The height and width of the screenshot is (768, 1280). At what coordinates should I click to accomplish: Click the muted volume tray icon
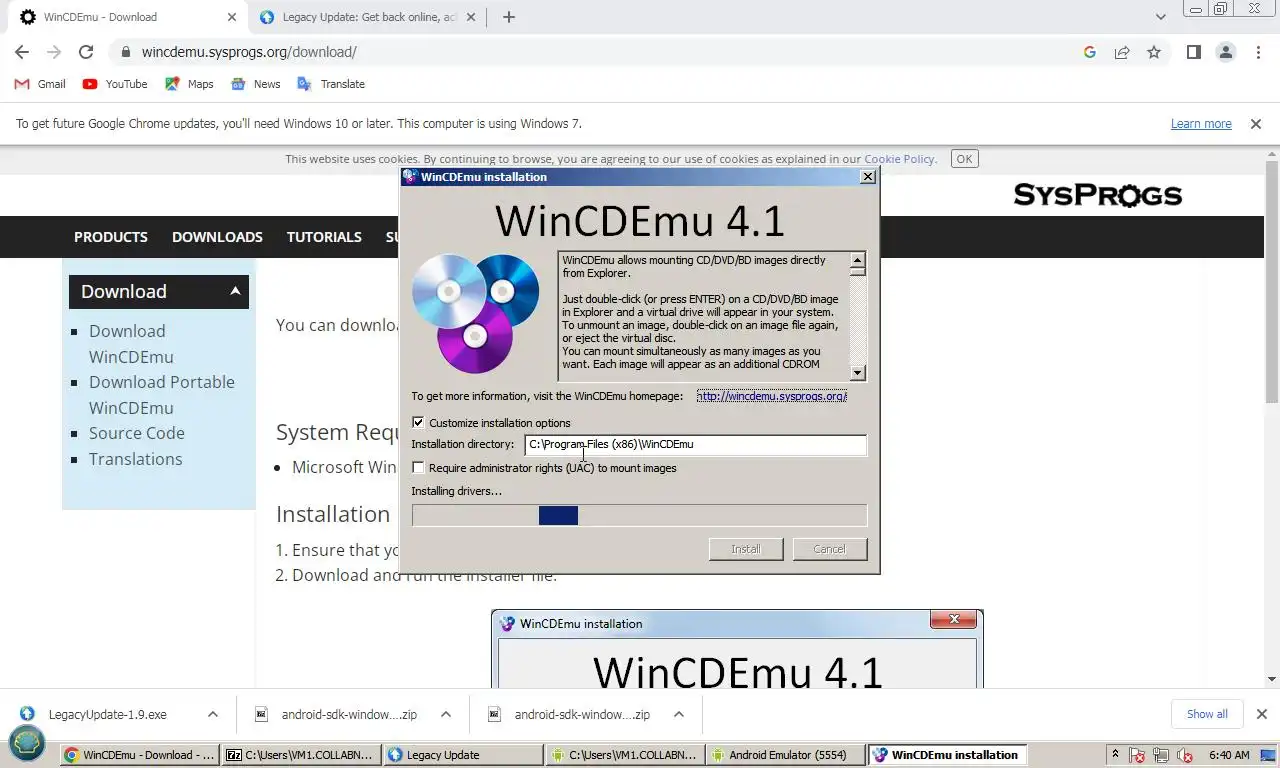point(1186,755)
